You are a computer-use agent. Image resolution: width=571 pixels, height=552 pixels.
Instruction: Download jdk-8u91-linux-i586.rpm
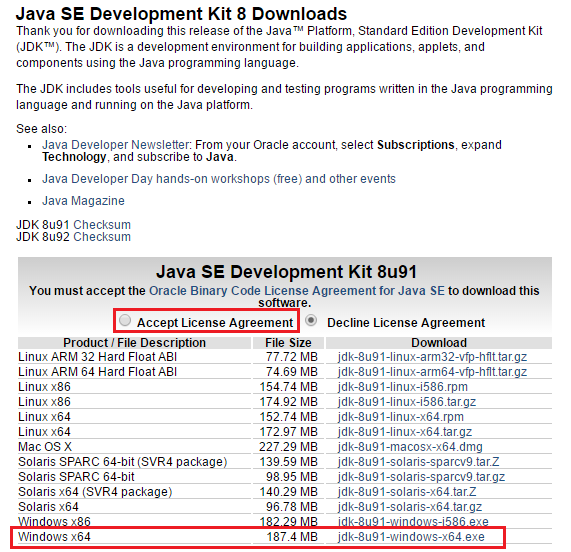[x=403, y=387]
